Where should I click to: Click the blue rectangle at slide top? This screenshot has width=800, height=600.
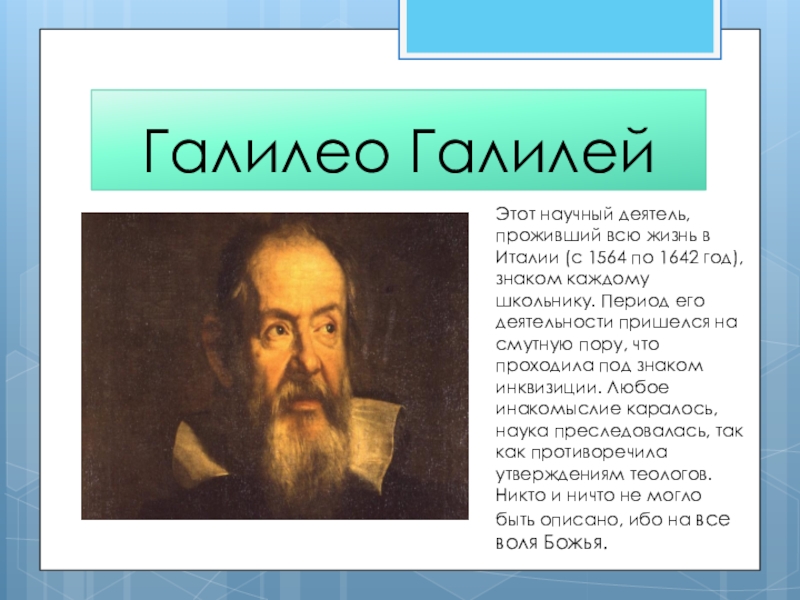tap(560, 27)
